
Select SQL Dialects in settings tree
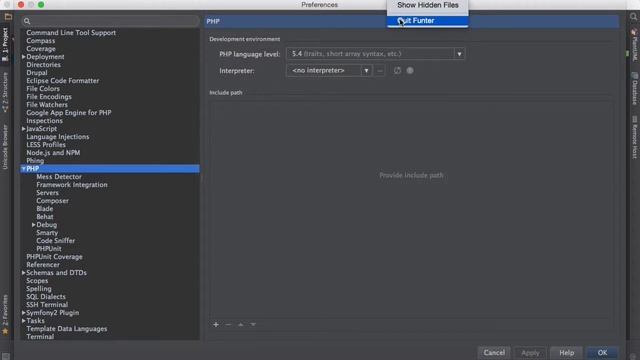[46, 297]
